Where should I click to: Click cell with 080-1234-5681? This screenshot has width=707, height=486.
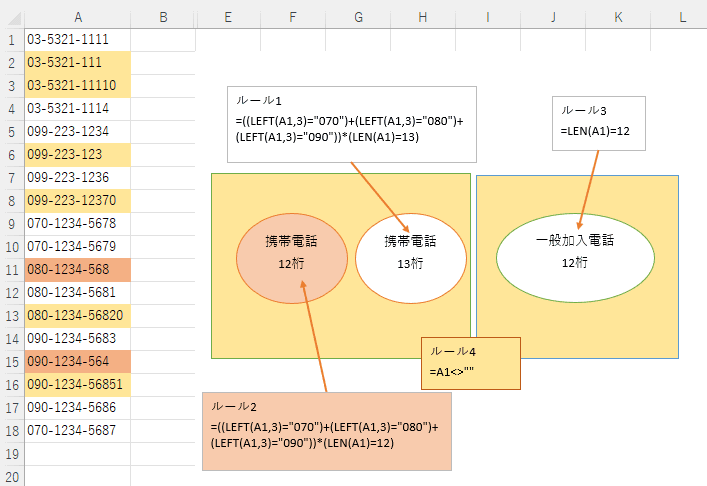78,293
